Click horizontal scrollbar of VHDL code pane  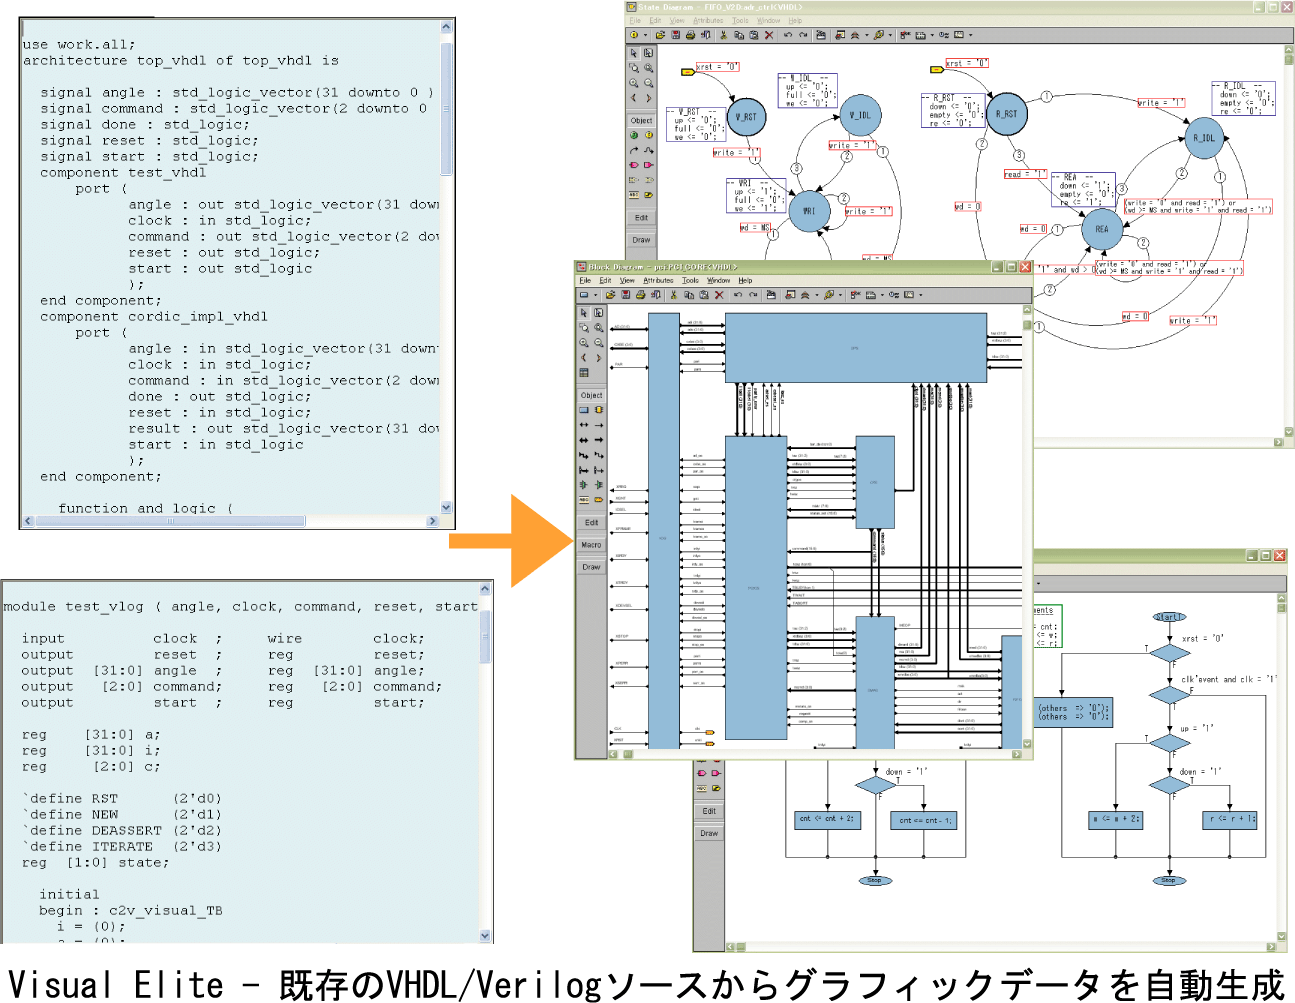[231, 521]
